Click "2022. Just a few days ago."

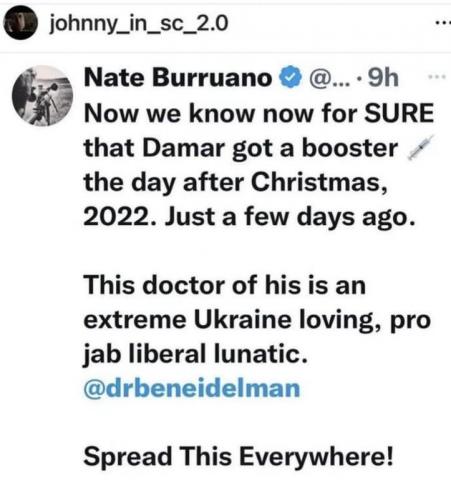(x=250, y=217)
